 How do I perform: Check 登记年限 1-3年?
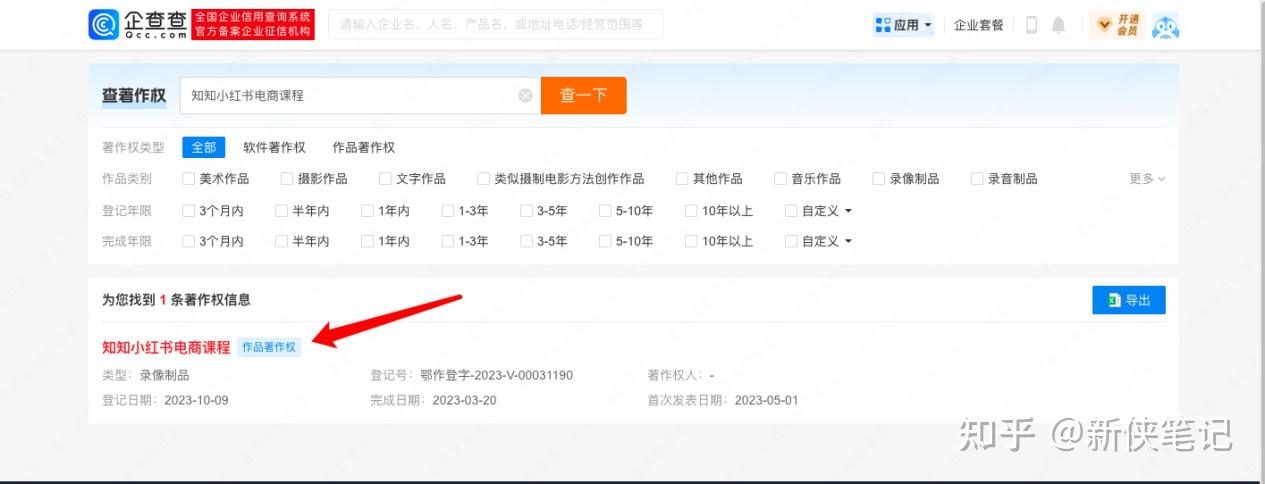(x=447, y=211)
